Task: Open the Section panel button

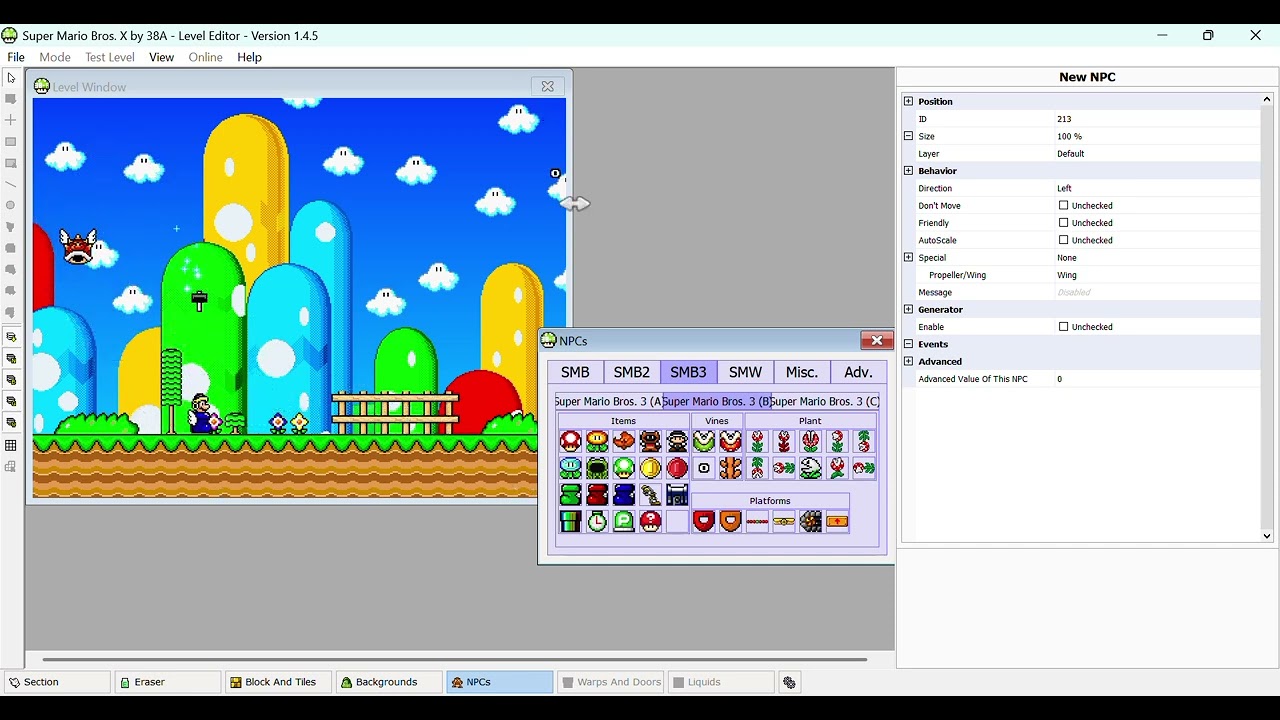Action: click(x=57, y=682)
